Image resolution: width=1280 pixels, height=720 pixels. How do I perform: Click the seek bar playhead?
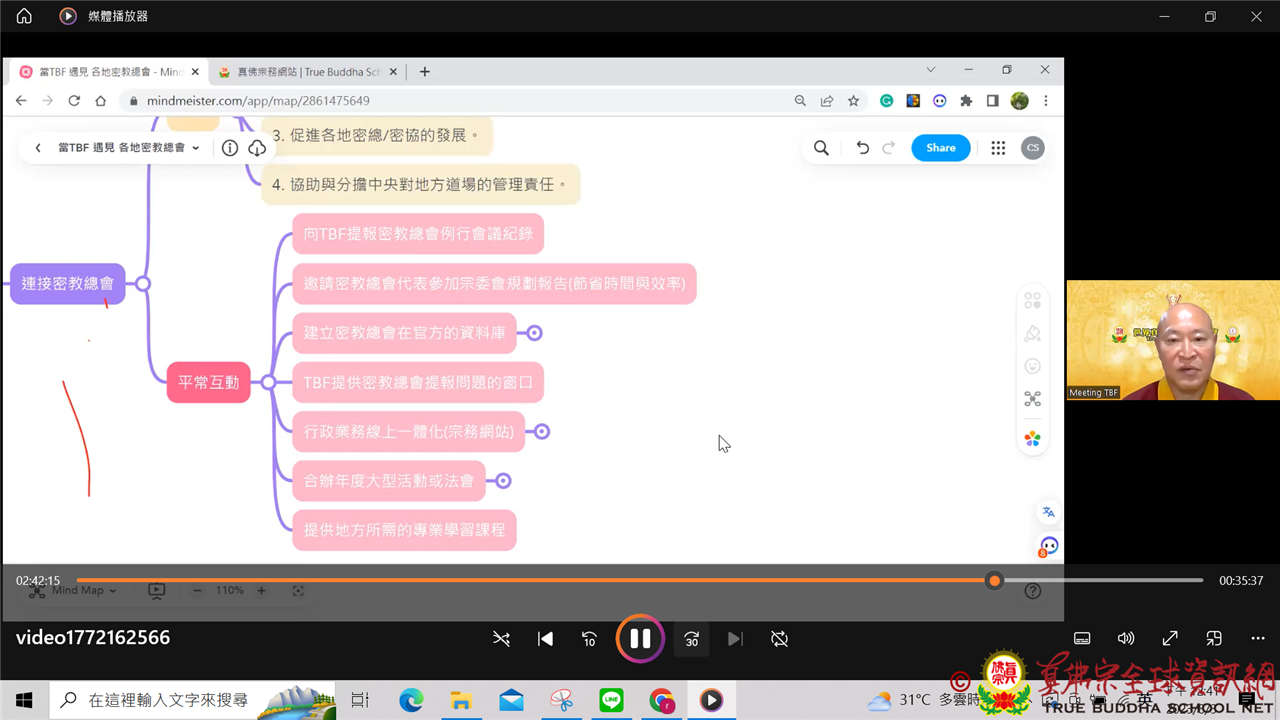(x=994, y=581)
